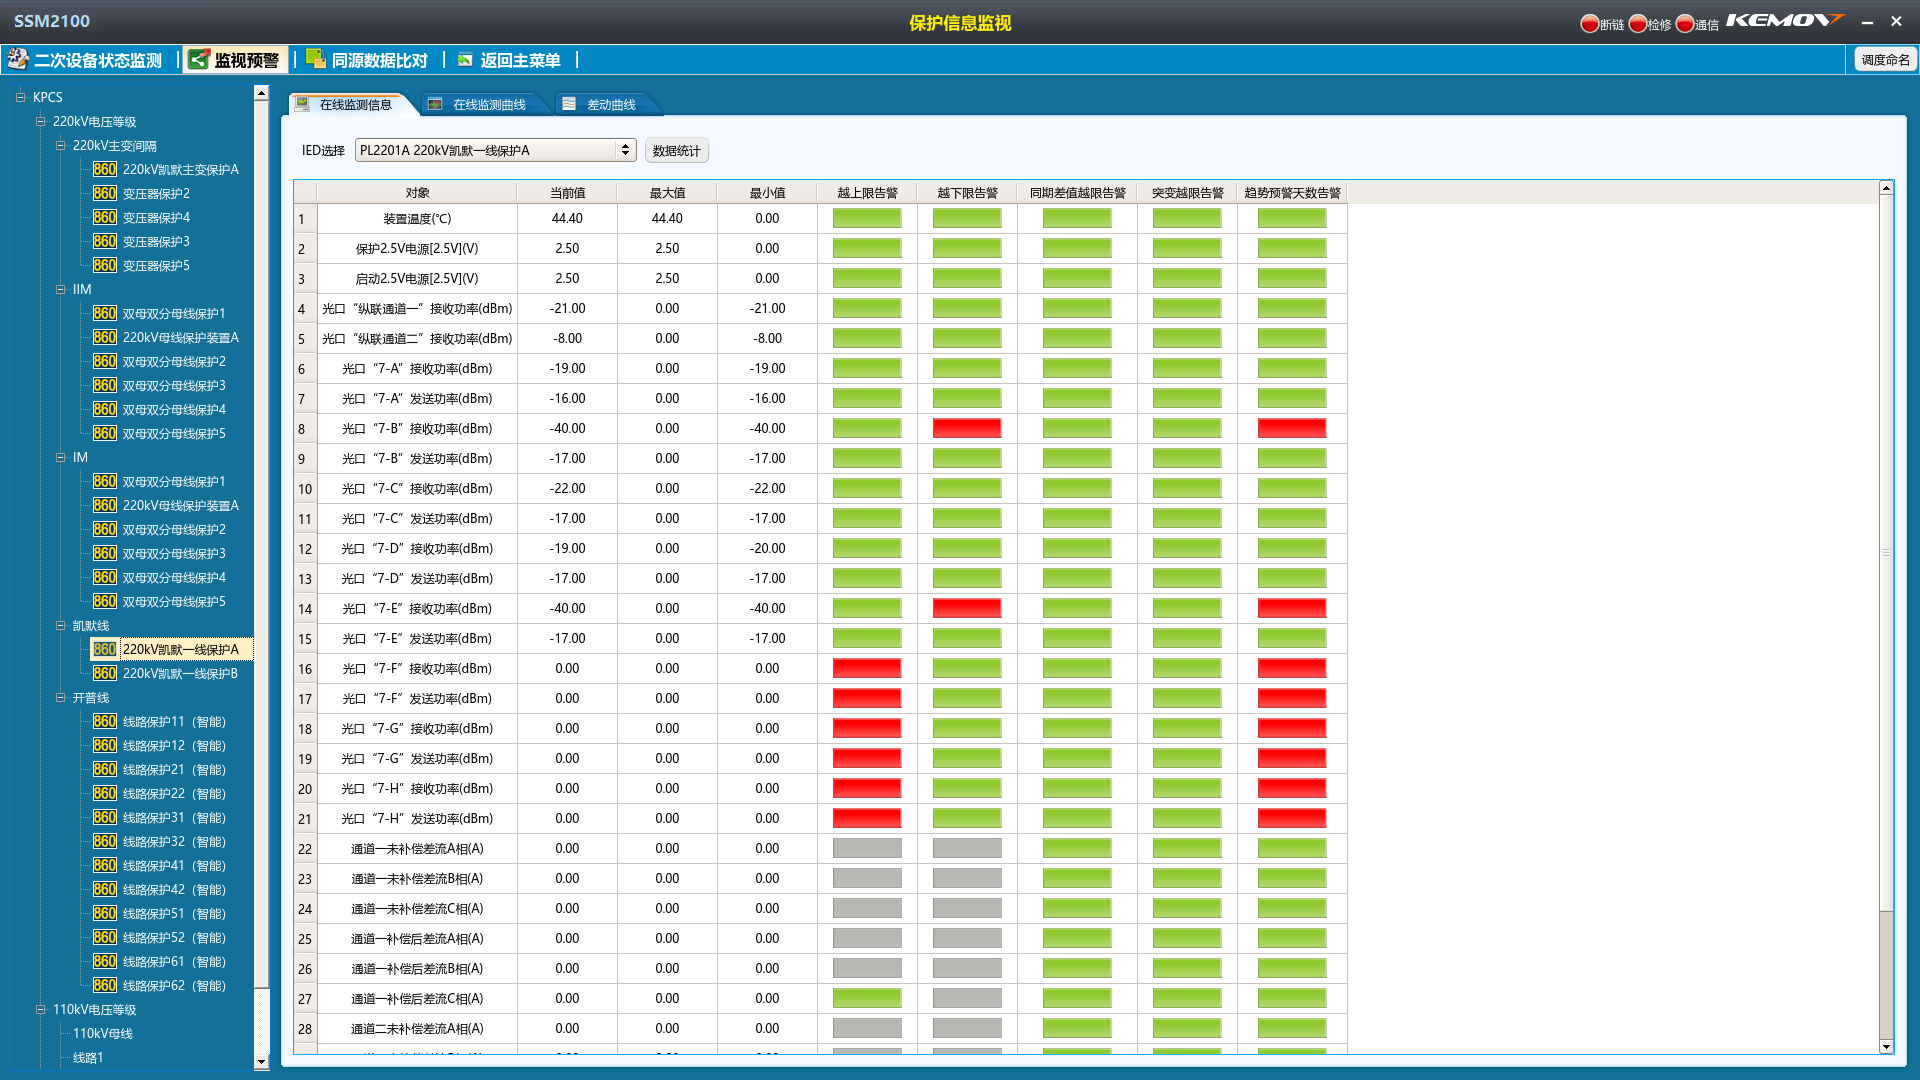The image size is (1920, 1080).
Task: Click the 同源数据比对 toolbar icon
Action: tap(315, 59)
